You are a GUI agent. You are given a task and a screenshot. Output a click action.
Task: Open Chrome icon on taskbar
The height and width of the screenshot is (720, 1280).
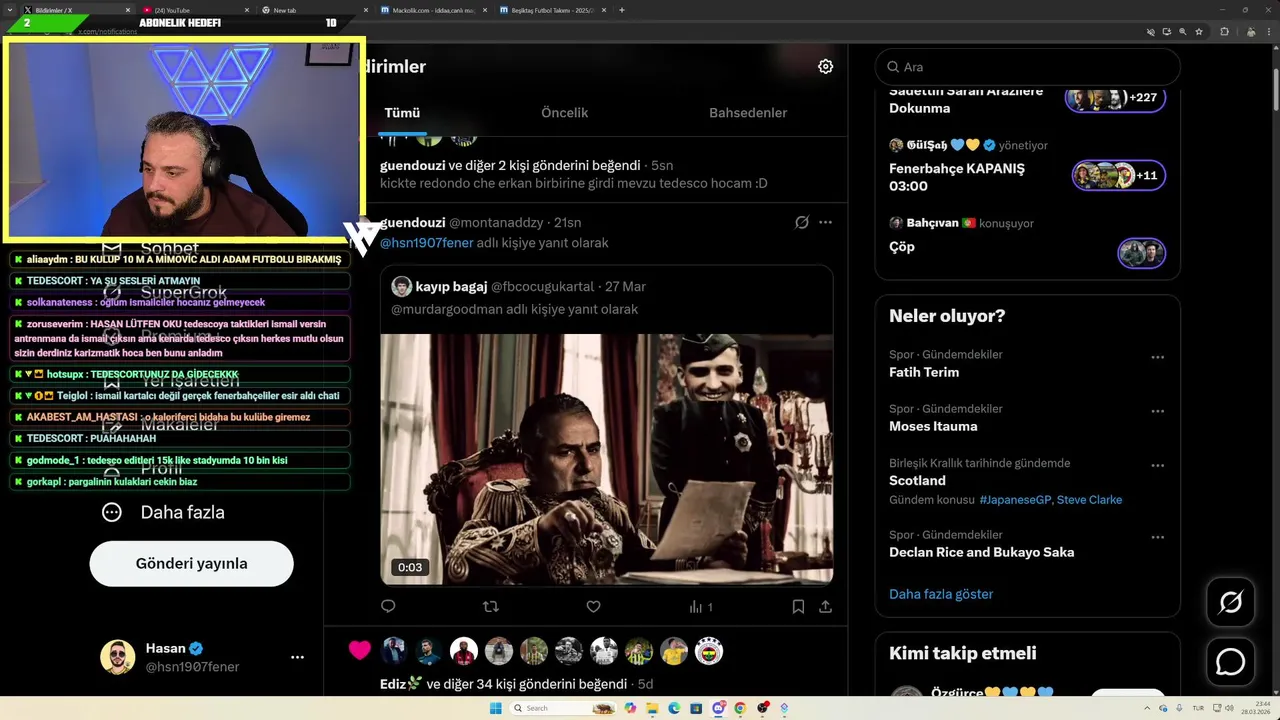tap(740, 708)
